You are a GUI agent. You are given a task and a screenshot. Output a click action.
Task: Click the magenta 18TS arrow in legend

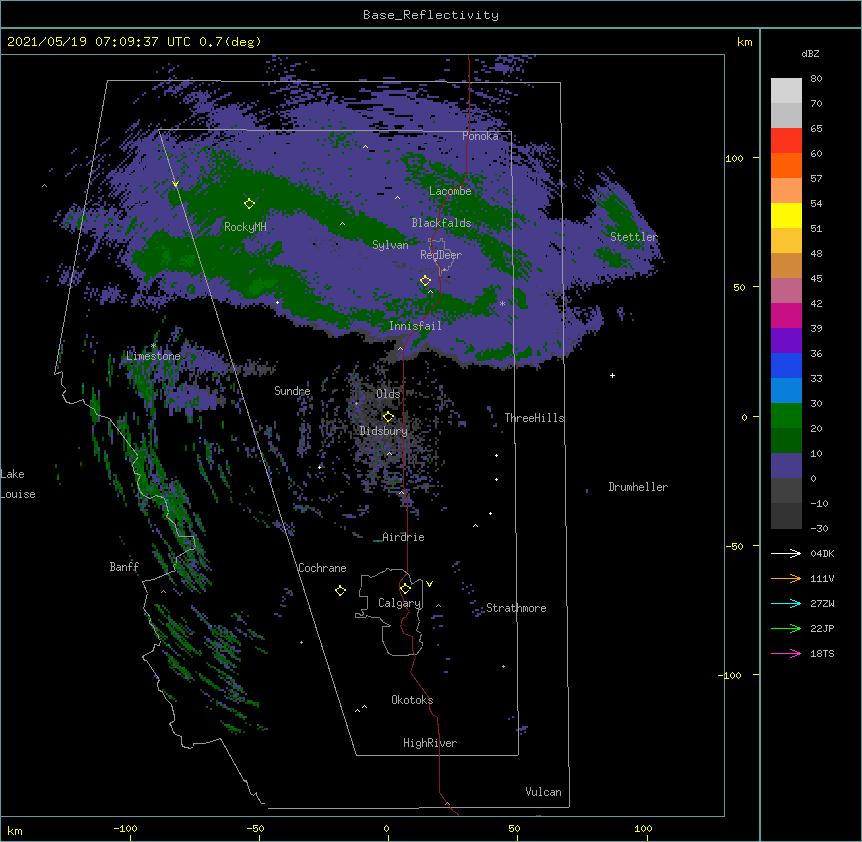coord(786,653)
